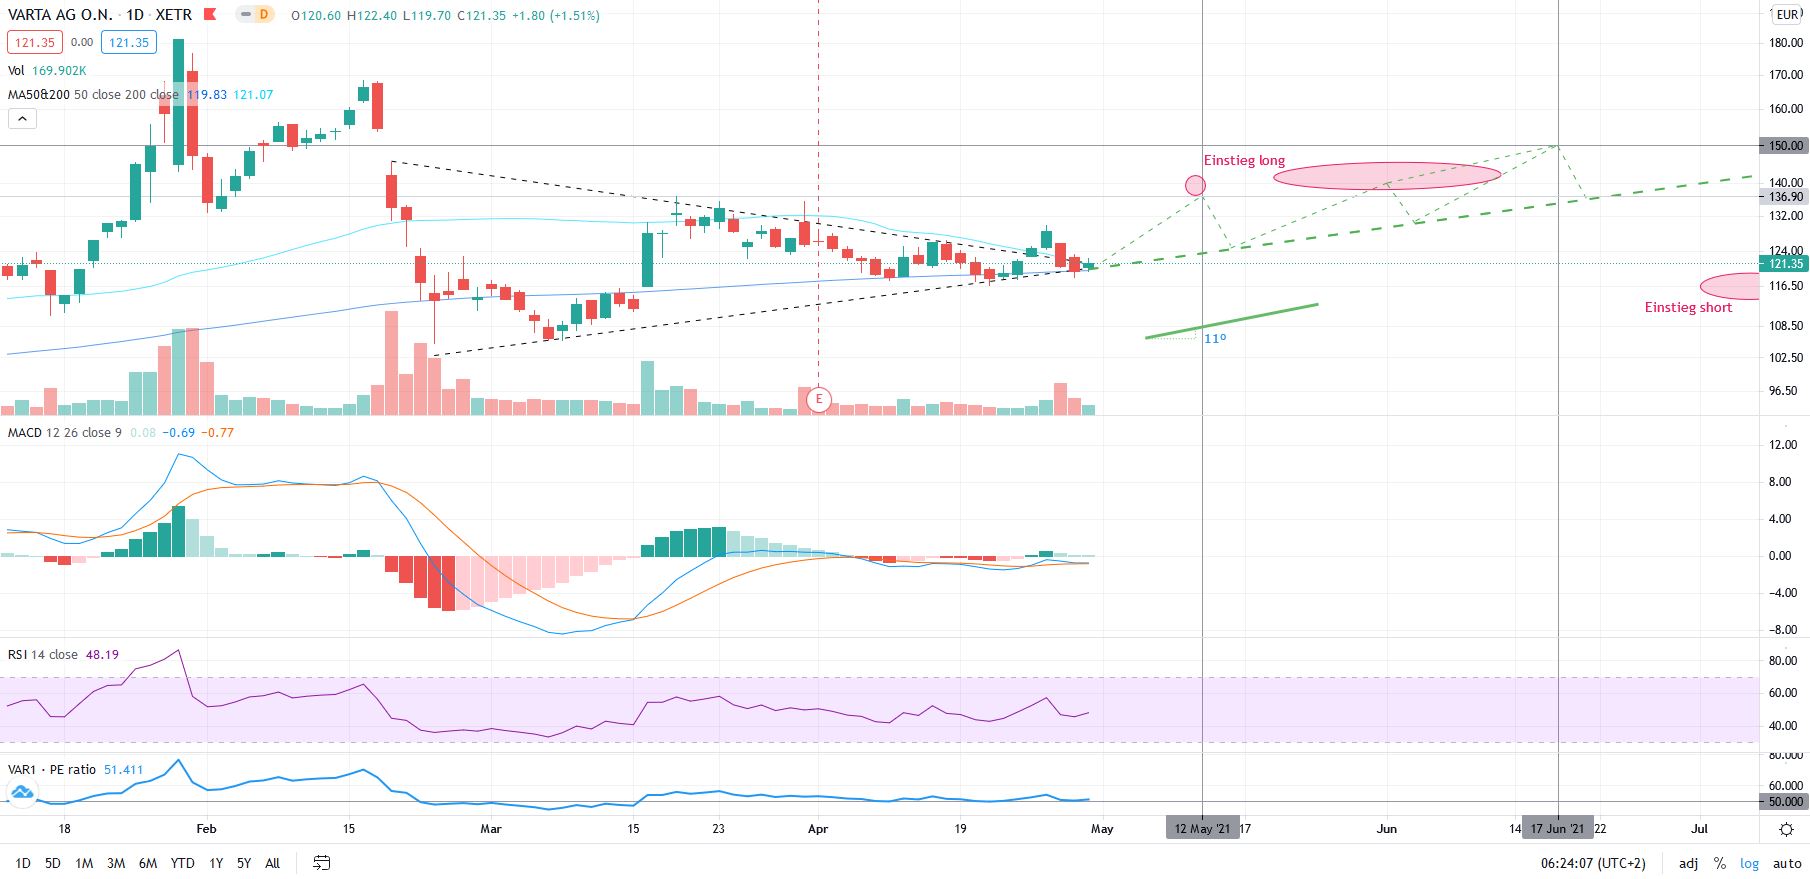Click the red sell price 121.35 button
1810x879 pixels.
tap(35, 42)
